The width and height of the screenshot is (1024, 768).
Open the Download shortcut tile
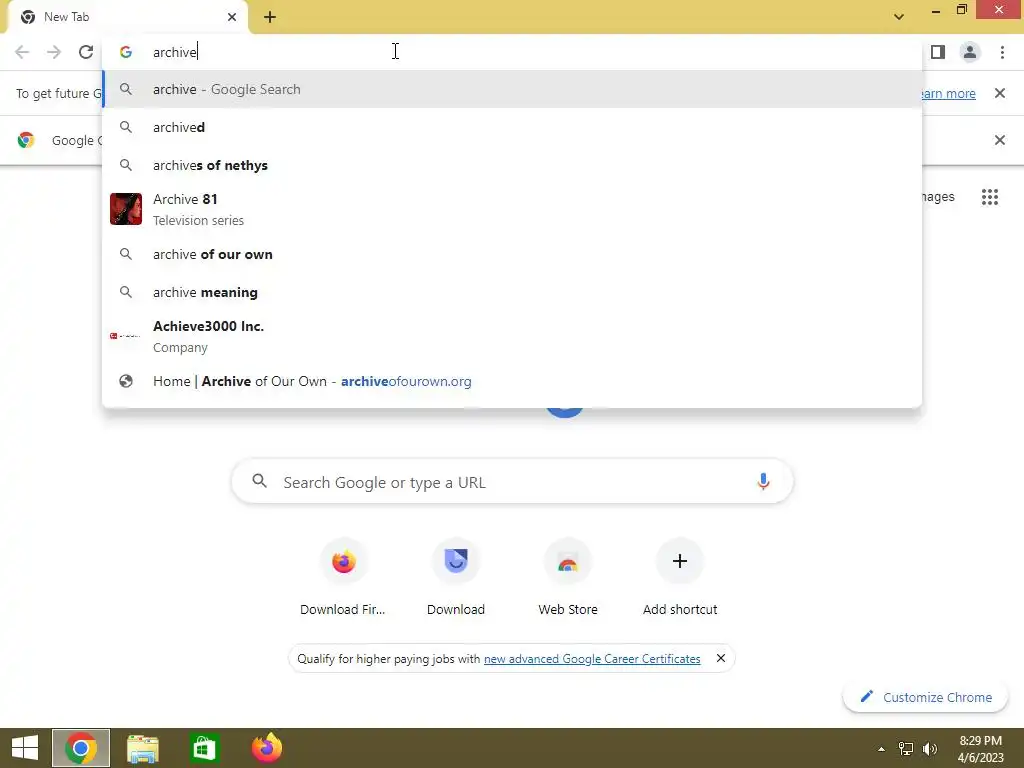click(x=456, y=577)
